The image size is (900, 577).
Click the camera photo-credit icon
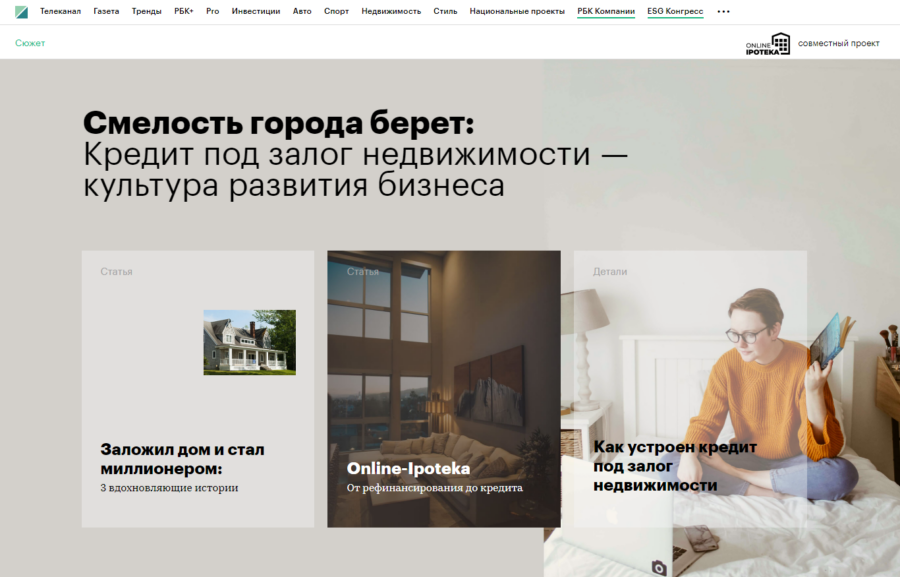pyautogui.click(x=661, y=567)
